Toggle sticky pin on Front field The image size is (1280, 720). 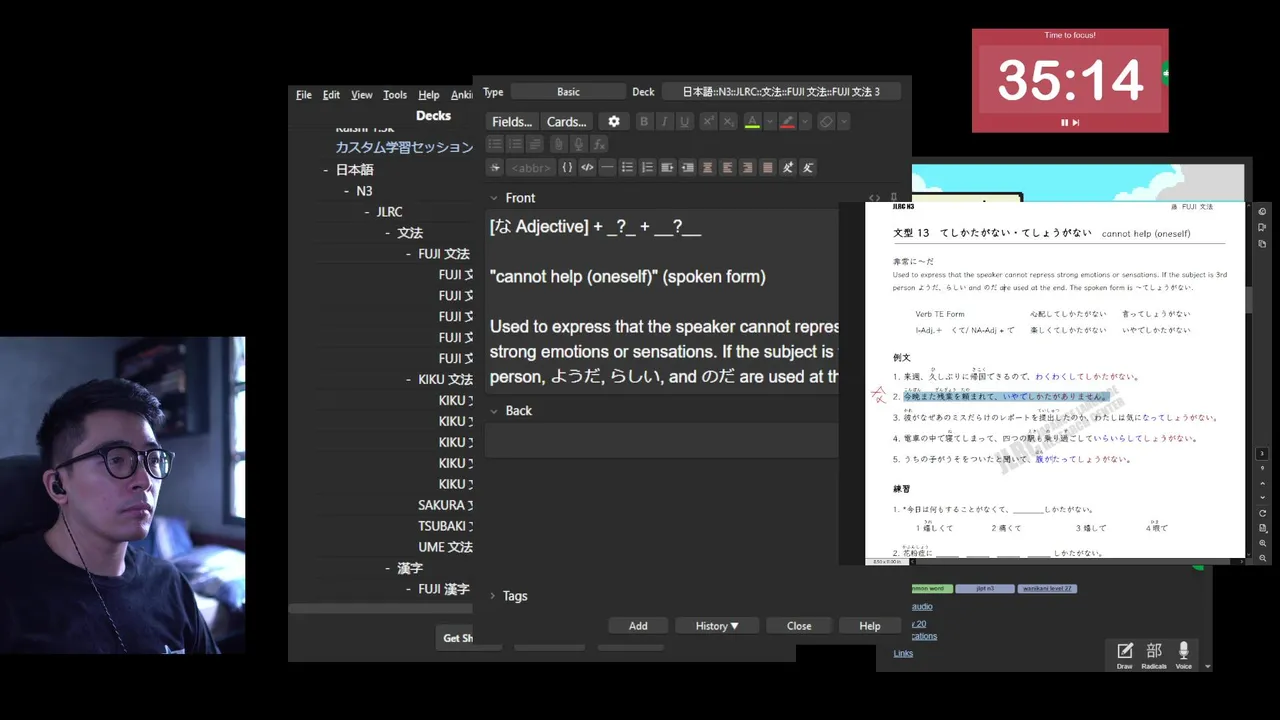894,198
